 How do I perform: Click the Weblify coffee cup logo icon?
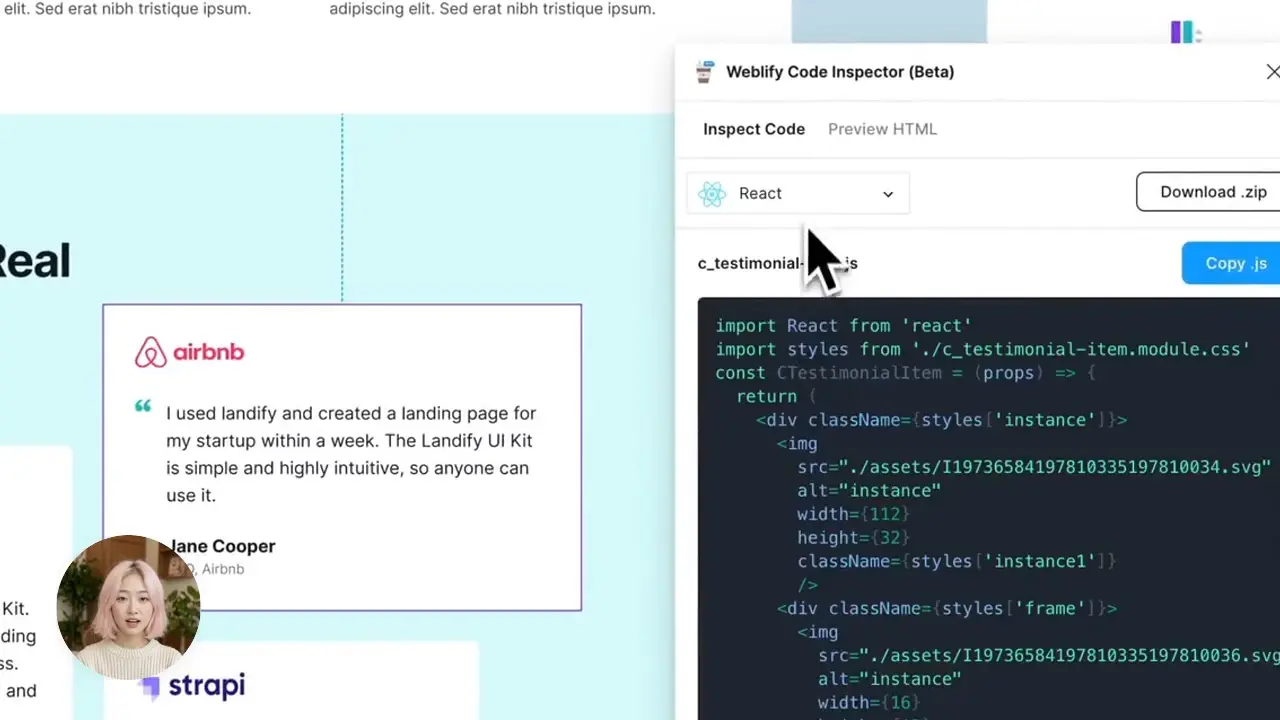[x=705, y=71]
